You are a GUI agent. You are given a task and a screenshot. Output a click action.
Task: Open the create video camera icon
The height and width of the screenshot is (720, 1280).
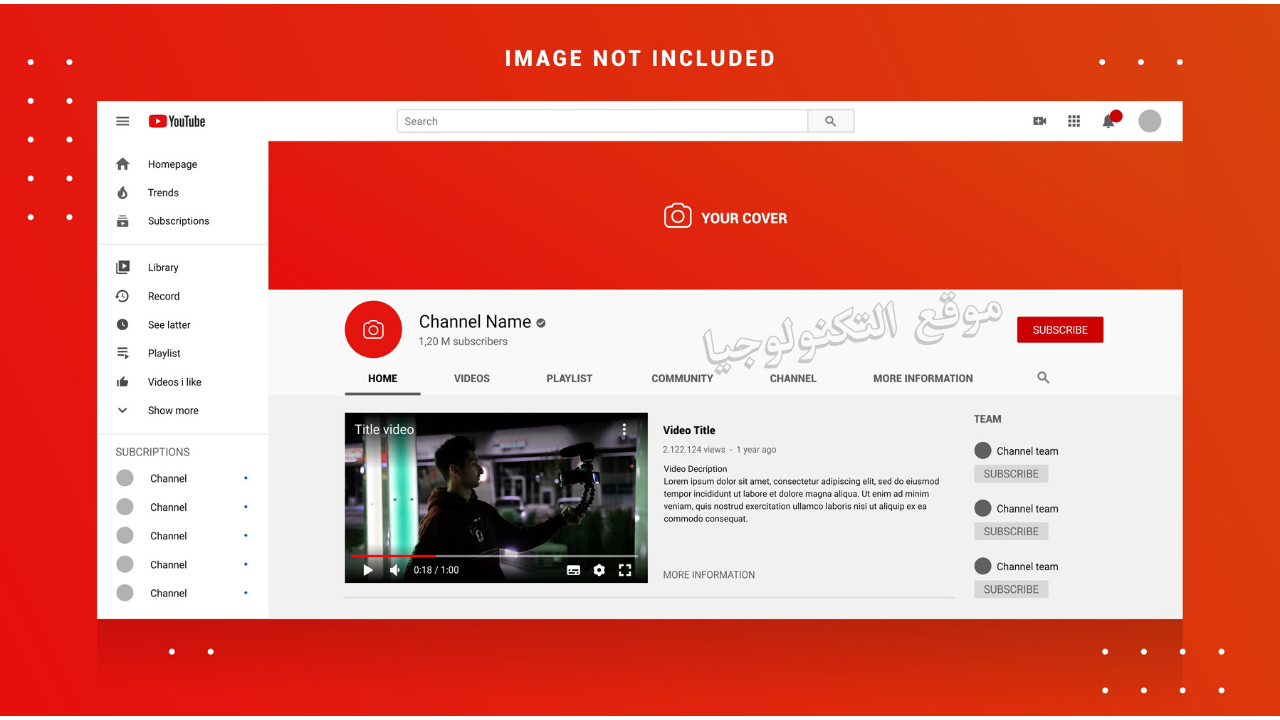tap(1040, 121)
